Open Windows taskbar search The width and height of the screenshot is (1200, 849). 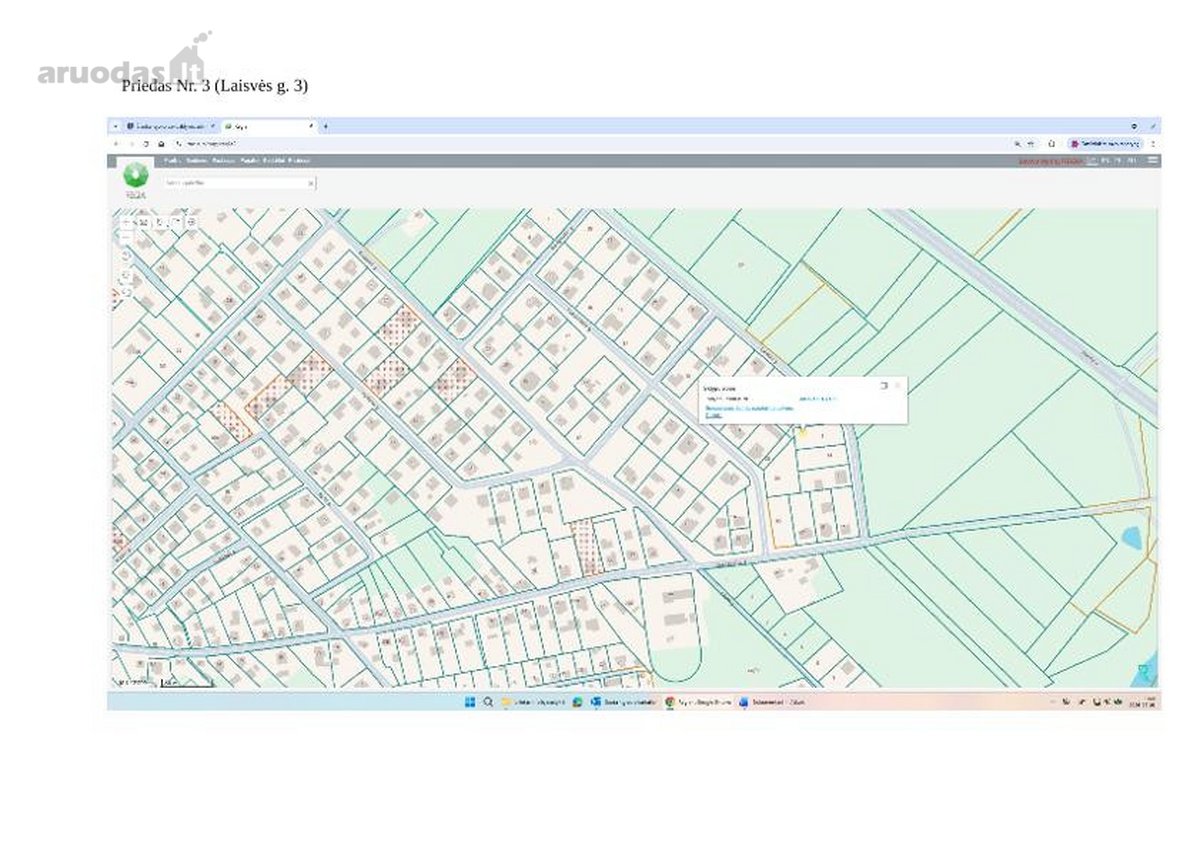488,702
